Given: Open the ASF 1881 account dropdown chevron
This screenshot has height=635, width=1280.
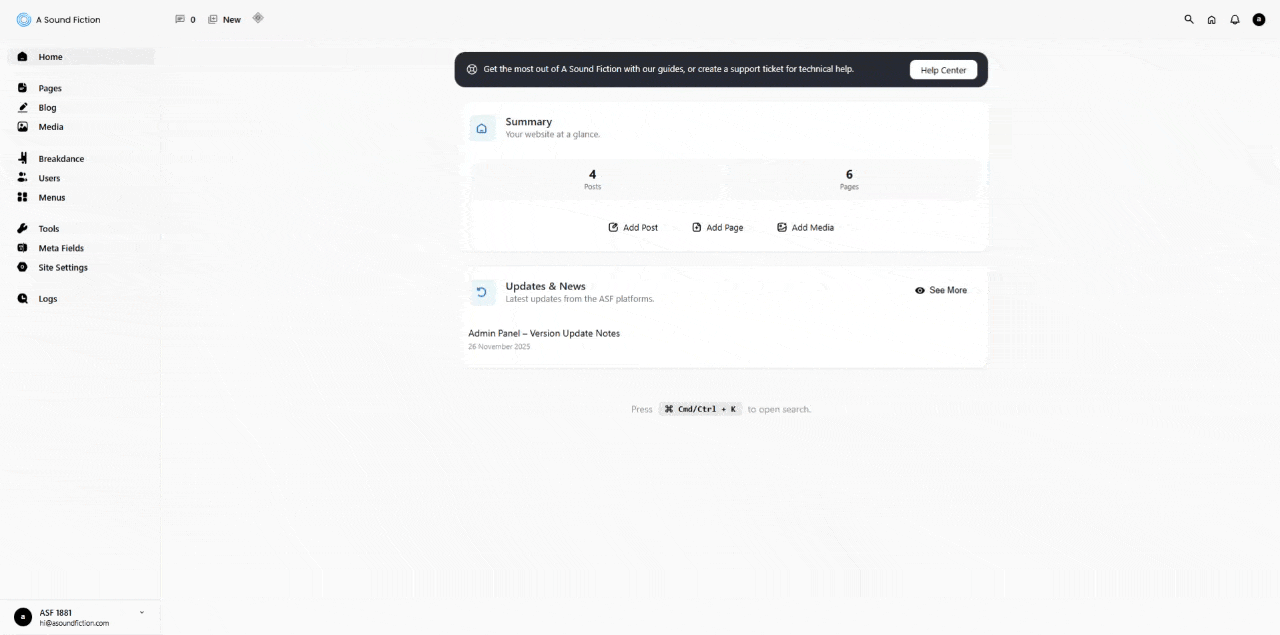Looking at the screenshot, I should pos(141,612).
